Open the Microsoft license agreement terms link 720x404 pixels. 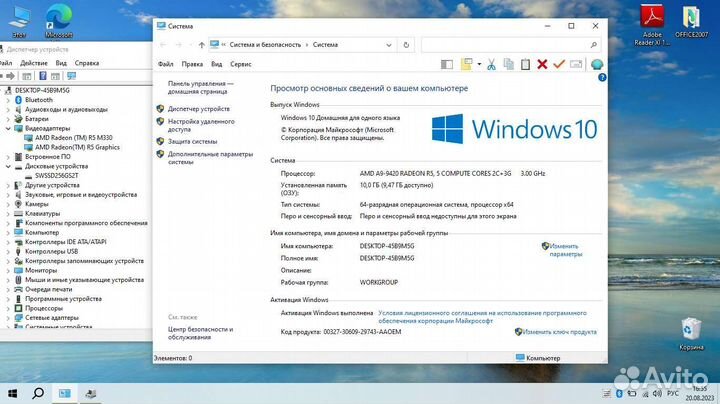point(482,317)
